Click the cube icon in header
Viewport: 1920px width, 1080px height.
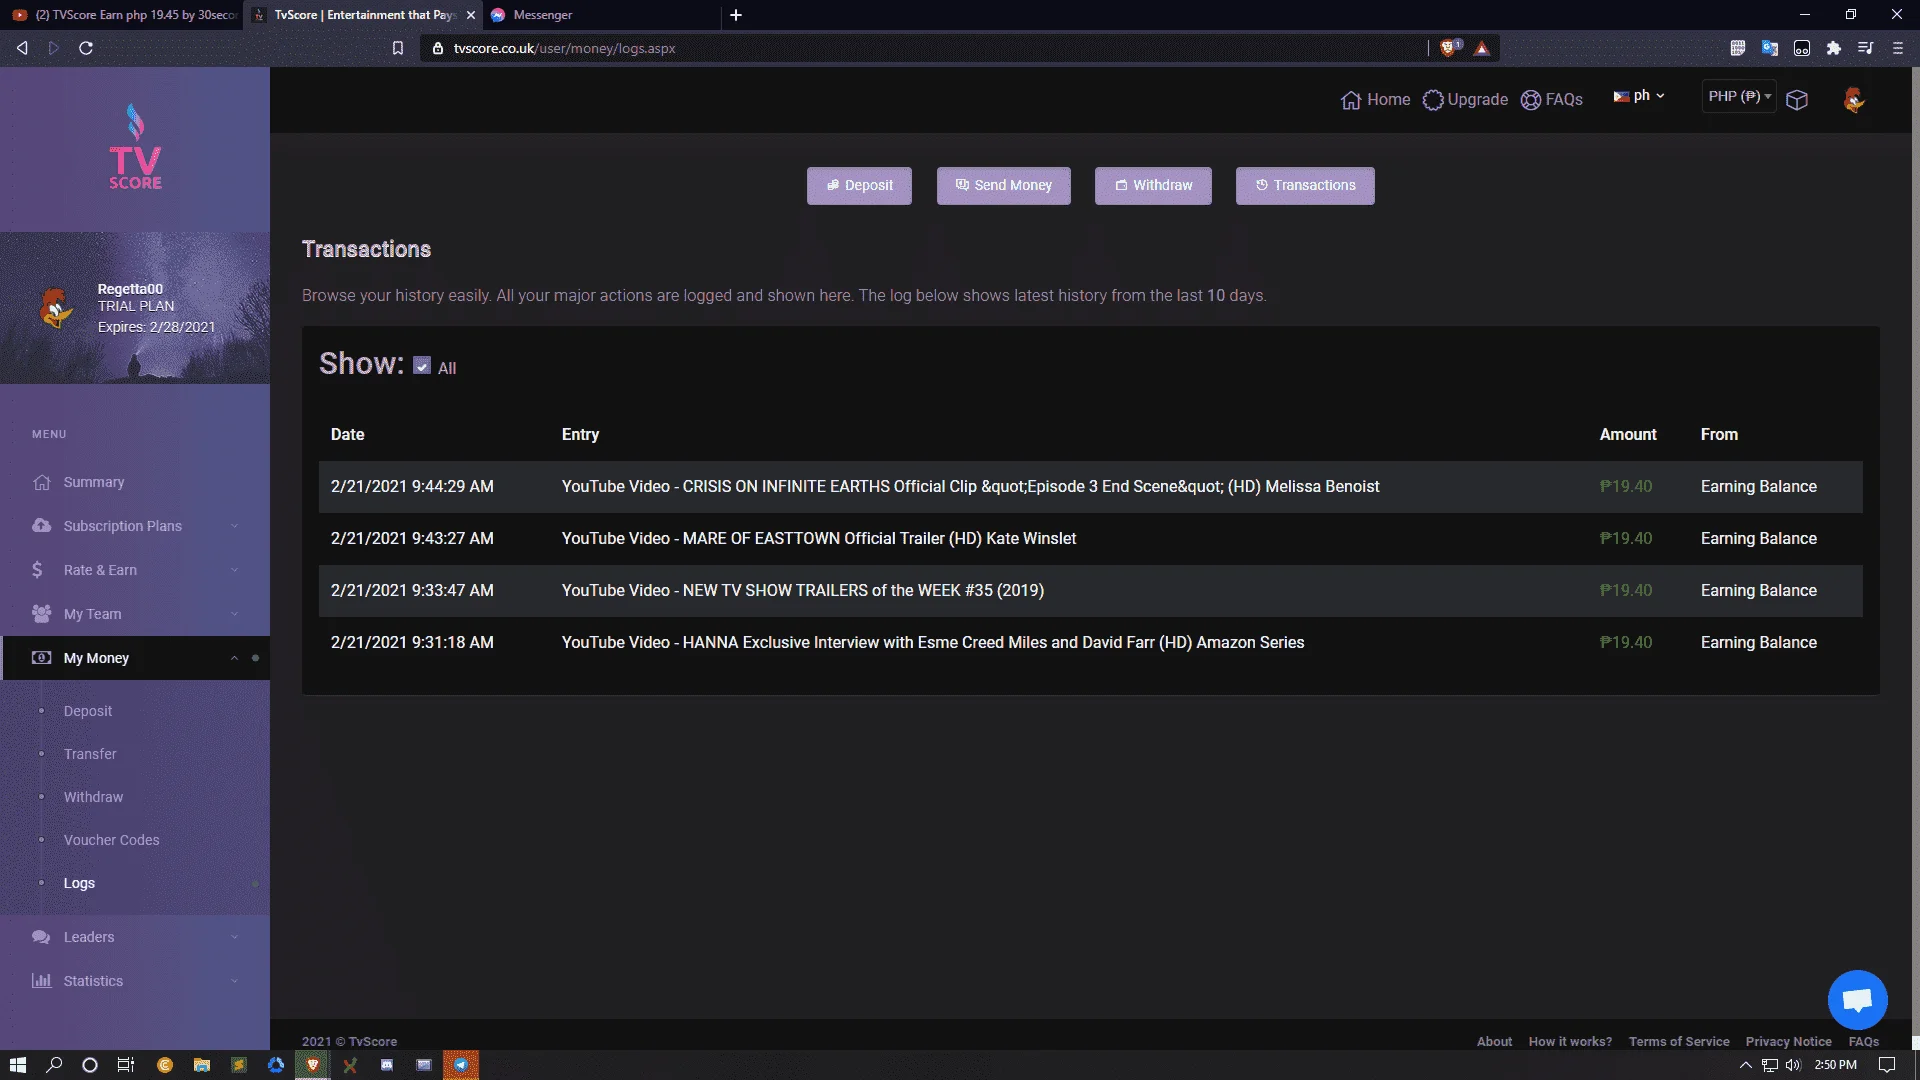pos(1797,100)
